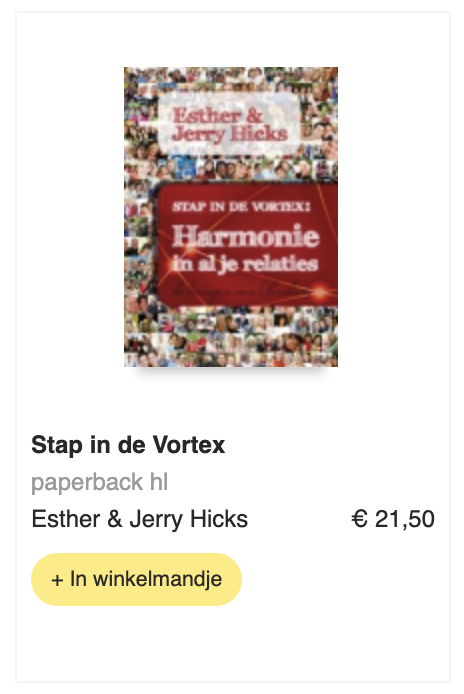Add book with In winkelmandje button
This screenshot has width=464, height=694.
coord(136,579)
